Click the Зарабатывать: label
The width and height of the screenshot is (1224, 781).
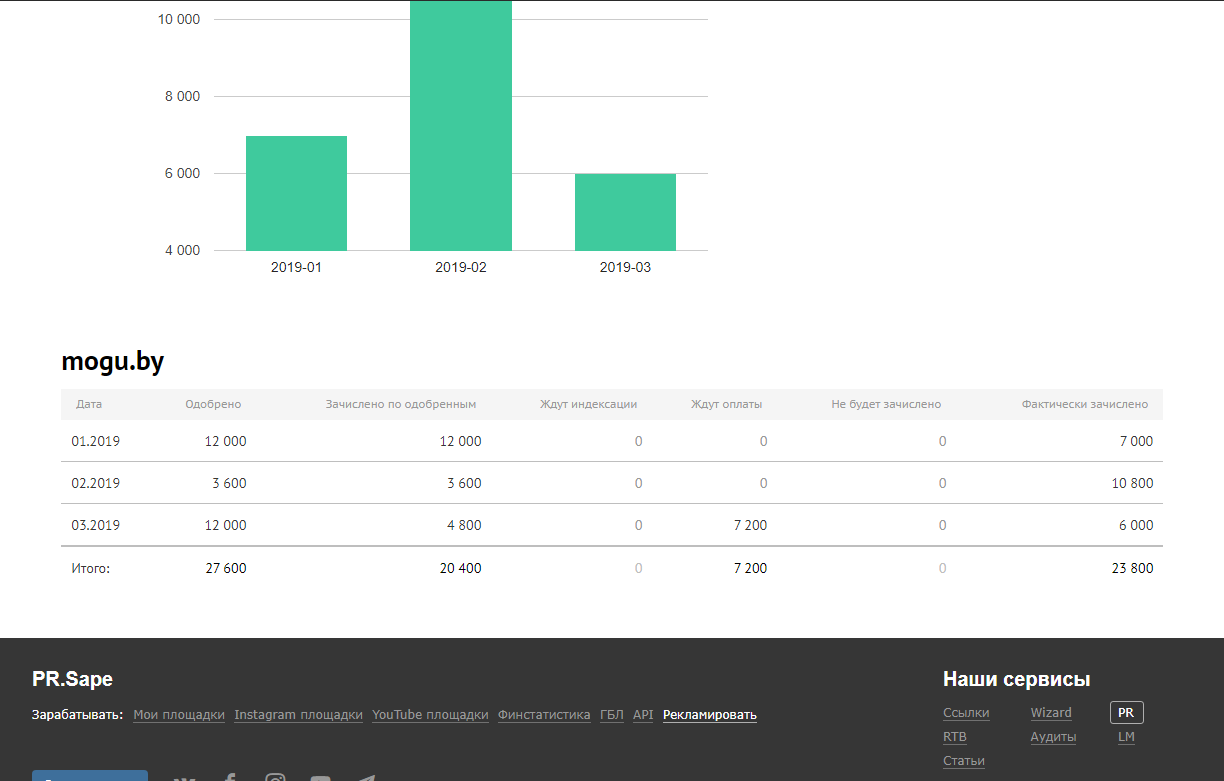point(77,715)
